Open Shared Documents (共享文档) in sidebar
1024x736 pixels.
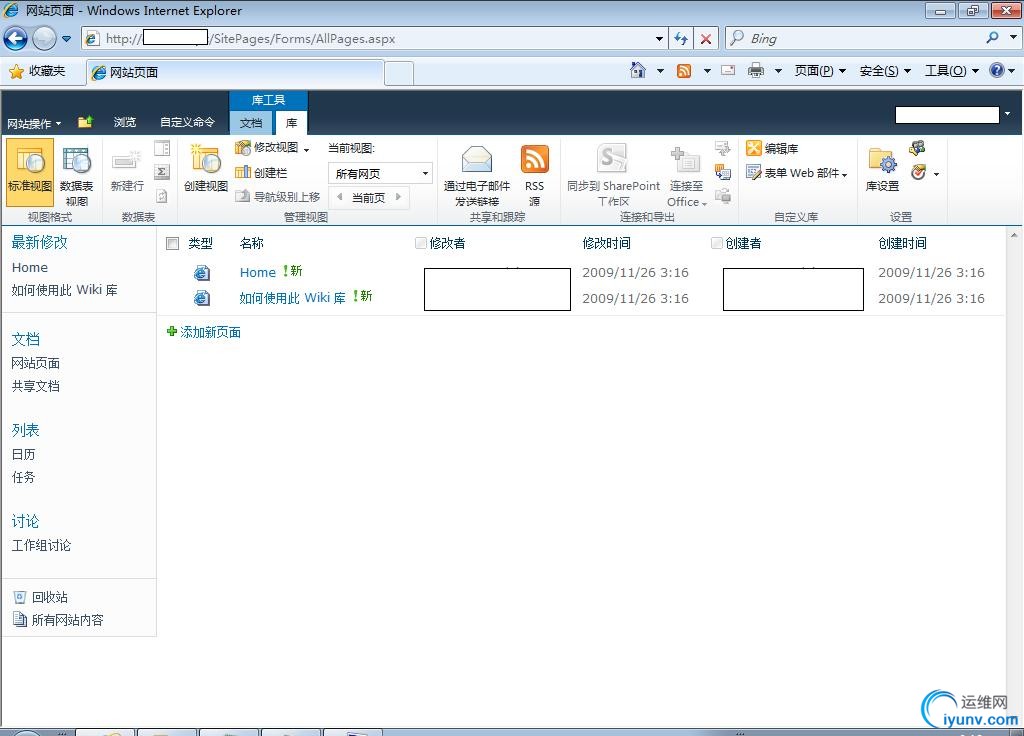pyautogui.click(x=36, y=386)
